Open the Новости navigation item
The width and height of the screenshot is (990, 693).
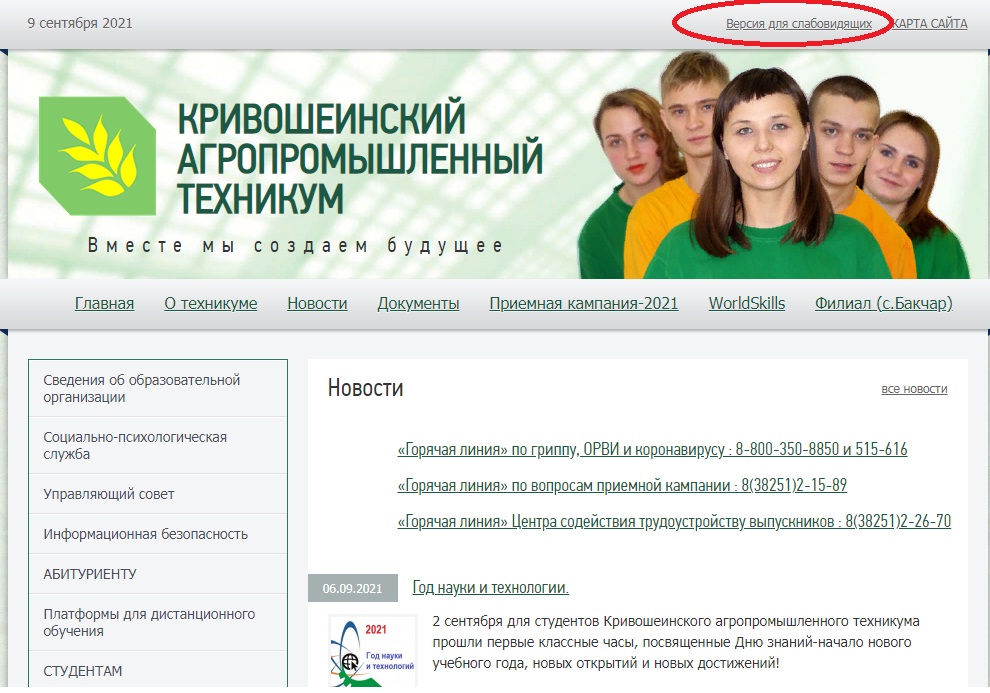[x=317, y=304]
